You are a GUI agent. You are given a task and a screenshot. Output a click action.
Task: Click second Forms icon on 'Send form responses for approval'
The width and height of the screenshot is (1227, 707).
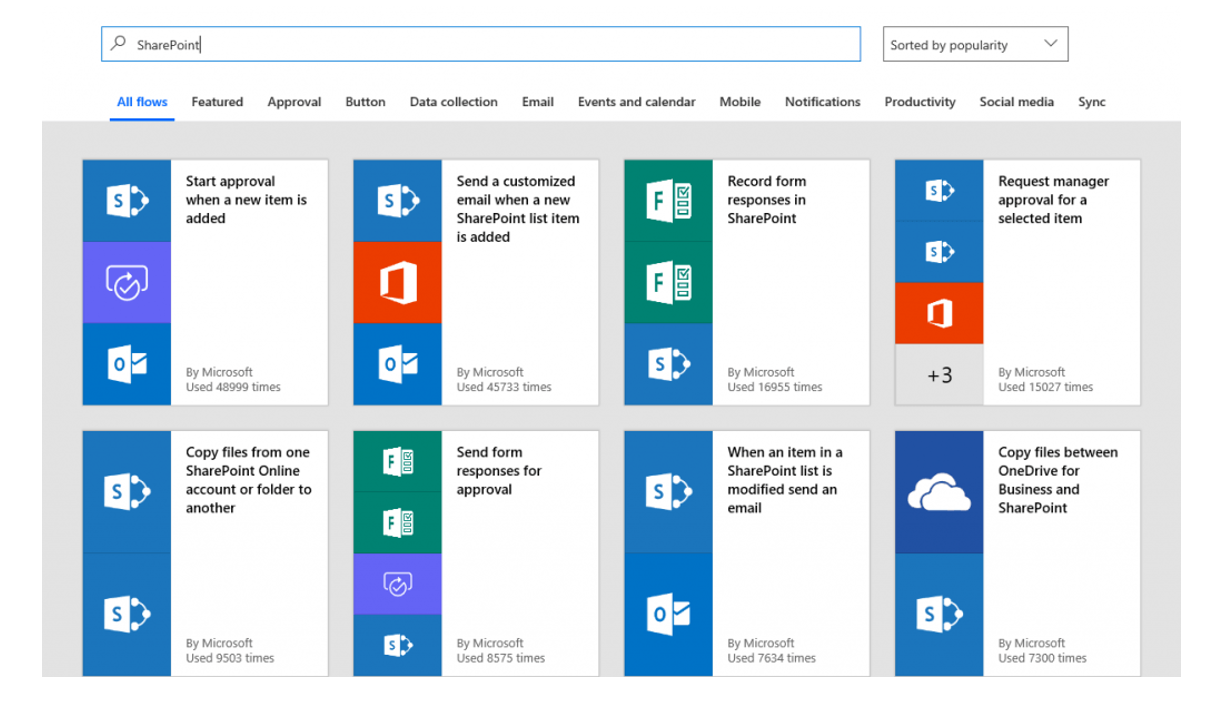(x=398, y=522)
